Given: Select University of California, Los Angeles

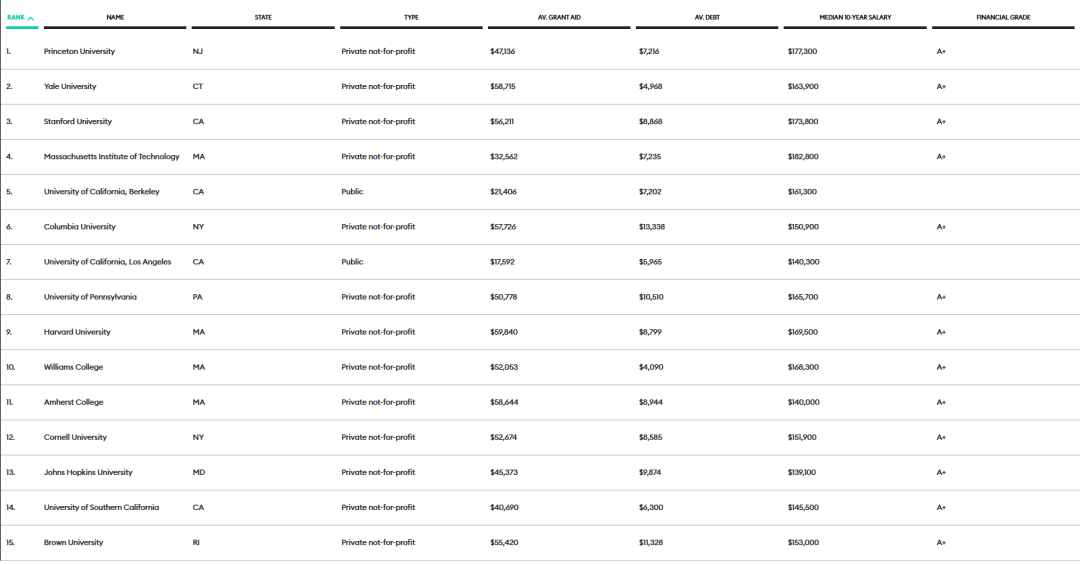Looking at the screenshot, I should coord(107,262).
